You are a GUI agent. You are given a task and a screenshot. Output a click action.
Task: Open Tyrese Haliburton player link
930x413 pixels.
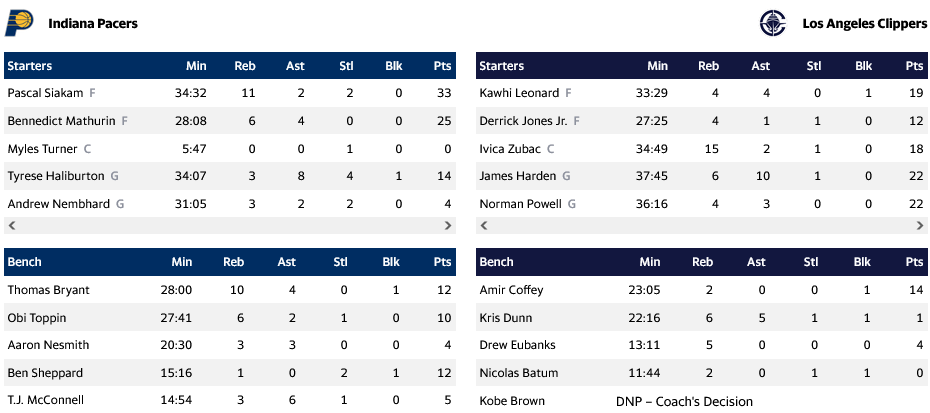pyautogui.click(x=56, y=176)
